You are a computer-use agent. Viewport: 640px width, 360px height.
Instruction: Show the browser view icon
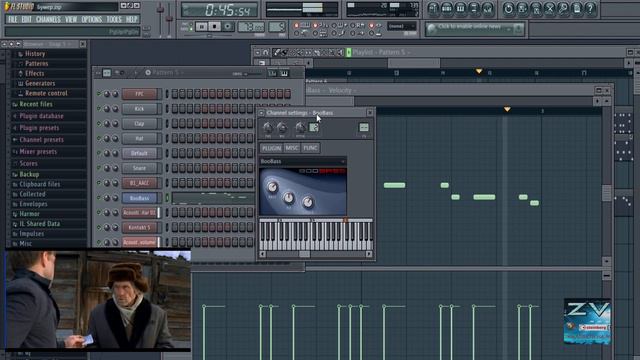tap(474, 9)
